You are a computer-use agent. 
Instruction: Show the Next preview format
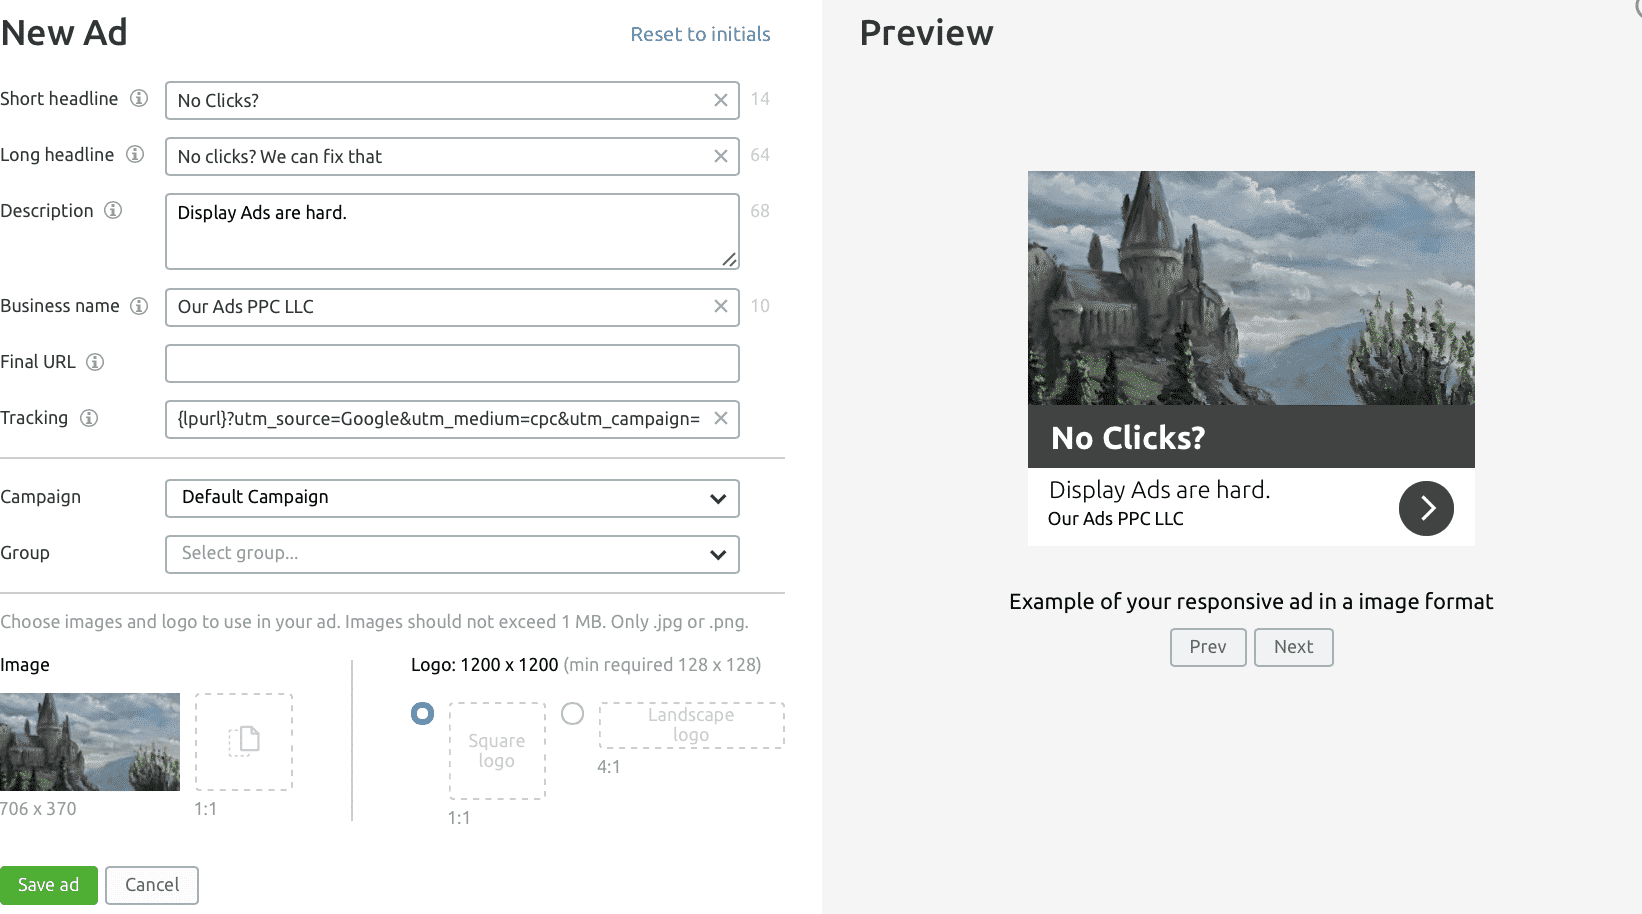click(x=1294, y=647)
